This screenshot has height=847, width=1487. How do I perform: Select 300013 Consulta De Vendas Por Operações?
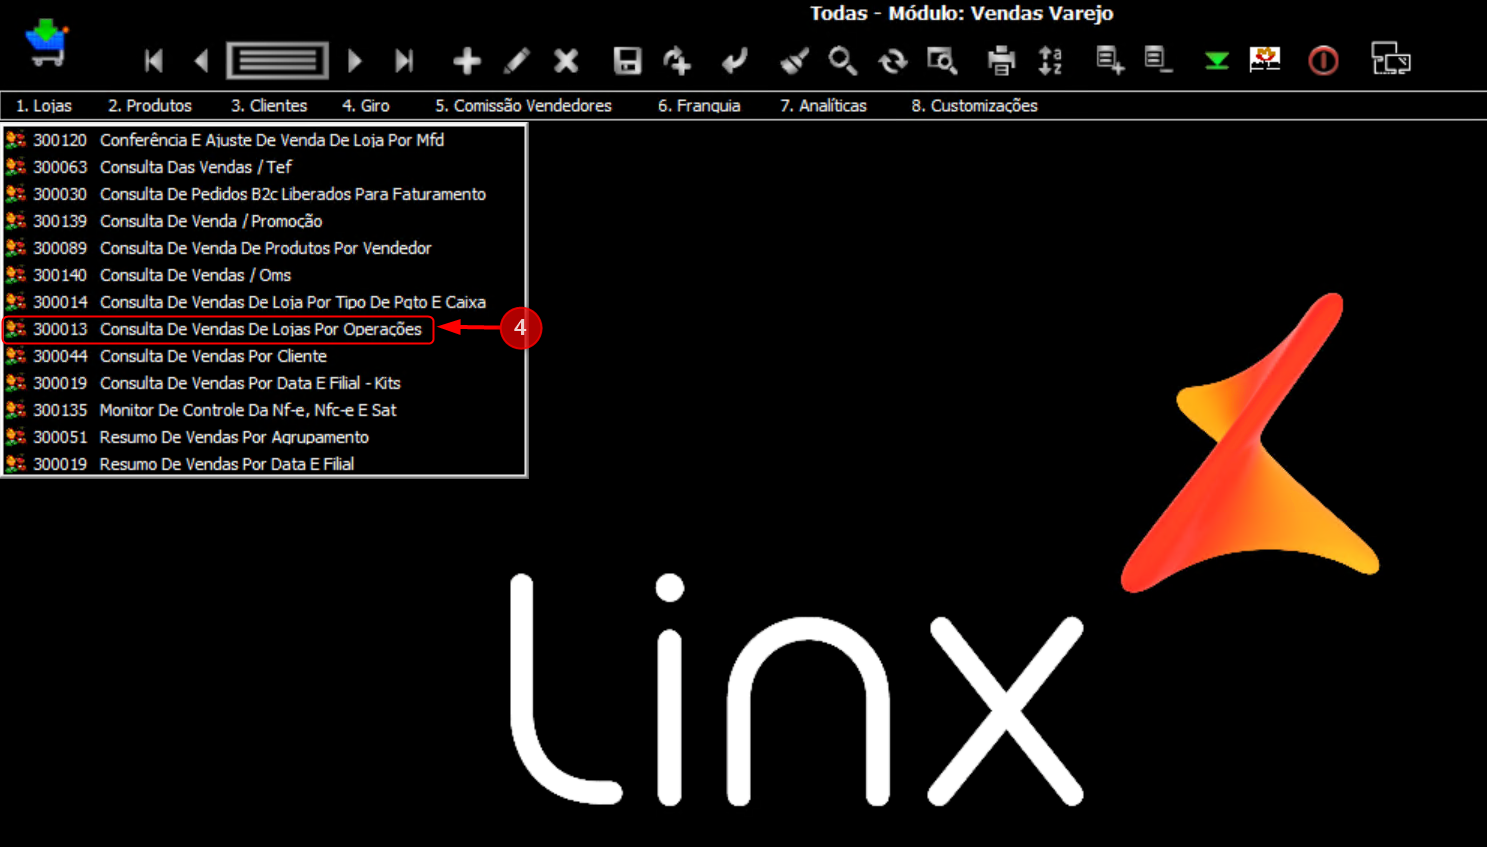[x=264, y=329]
